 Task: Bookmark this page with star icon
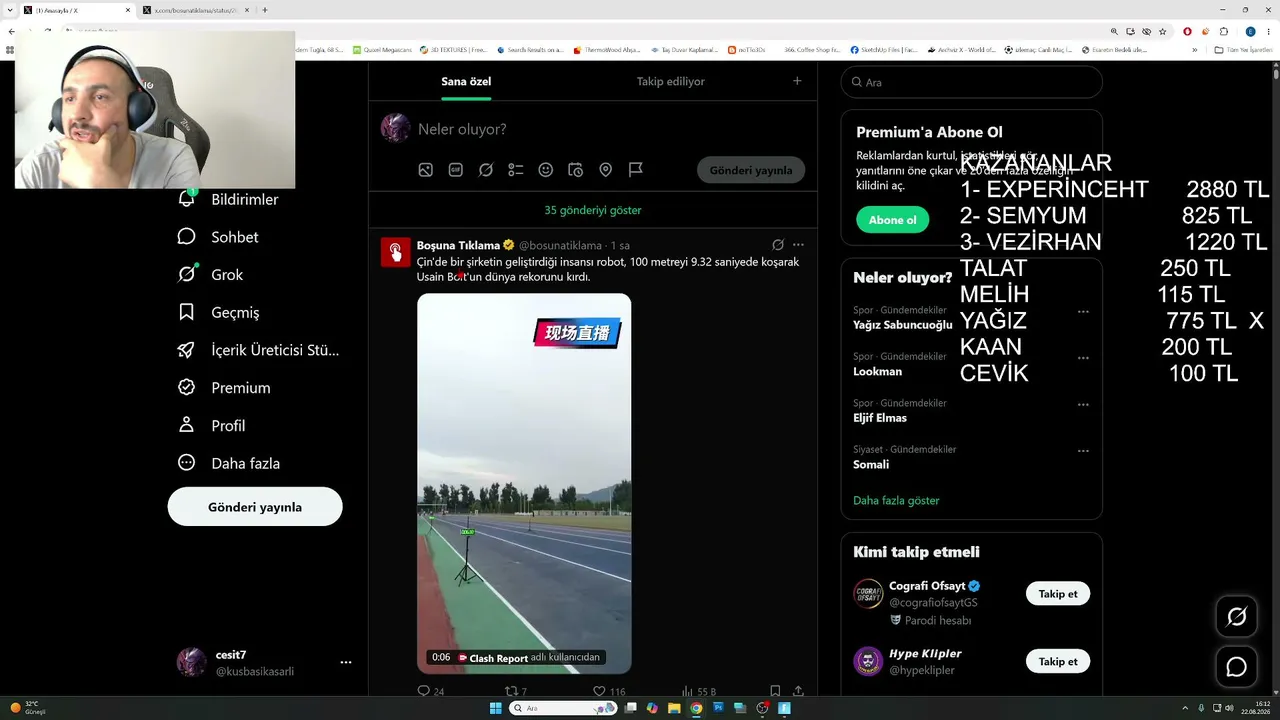coord(1162,31)
